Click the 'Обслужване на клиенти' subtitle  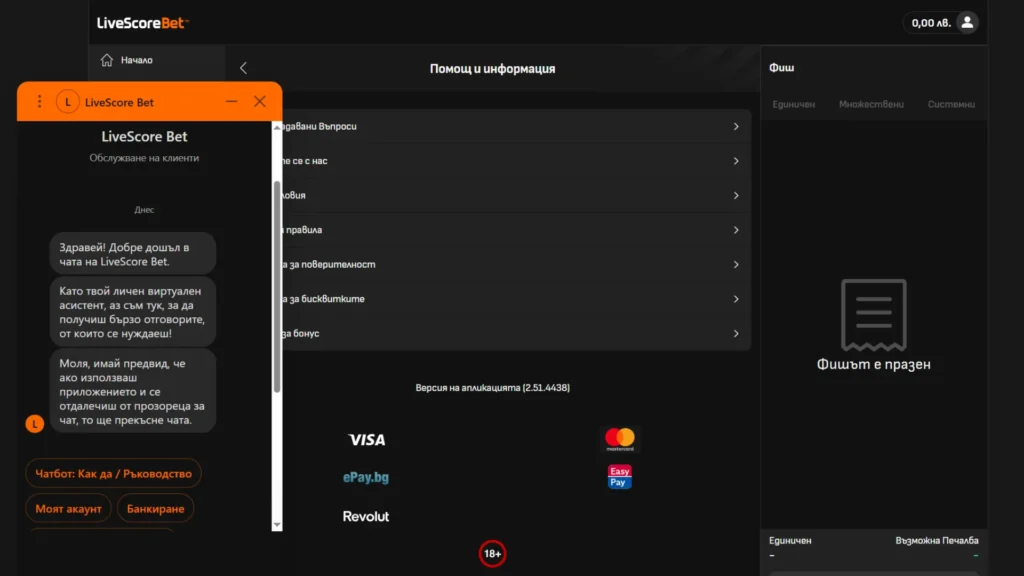point(144,158)
